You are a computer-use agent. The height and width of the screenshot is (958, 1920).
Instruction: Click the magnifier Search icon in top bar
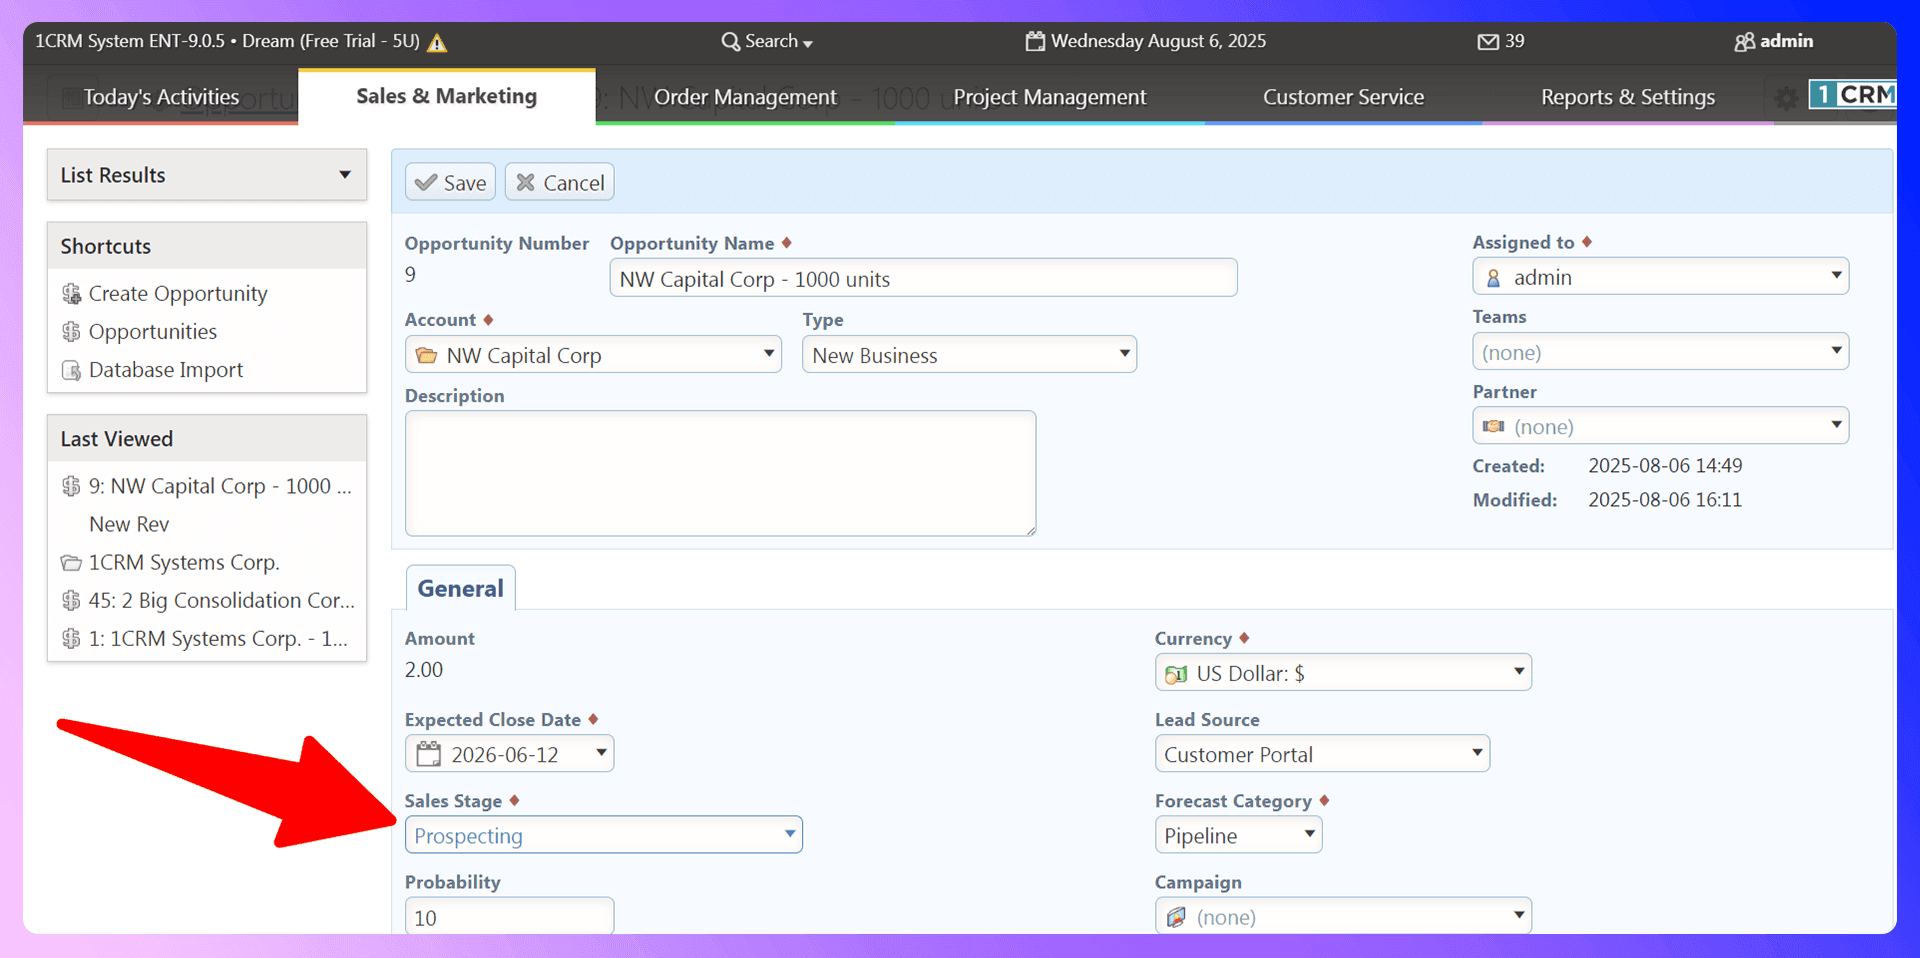coord(731,42)
